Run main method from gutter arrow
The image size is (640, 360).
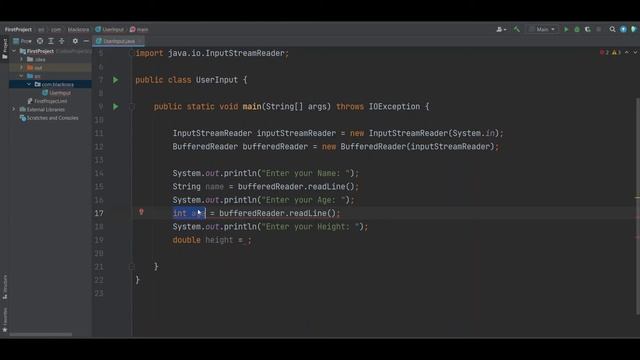coord(116,107)
